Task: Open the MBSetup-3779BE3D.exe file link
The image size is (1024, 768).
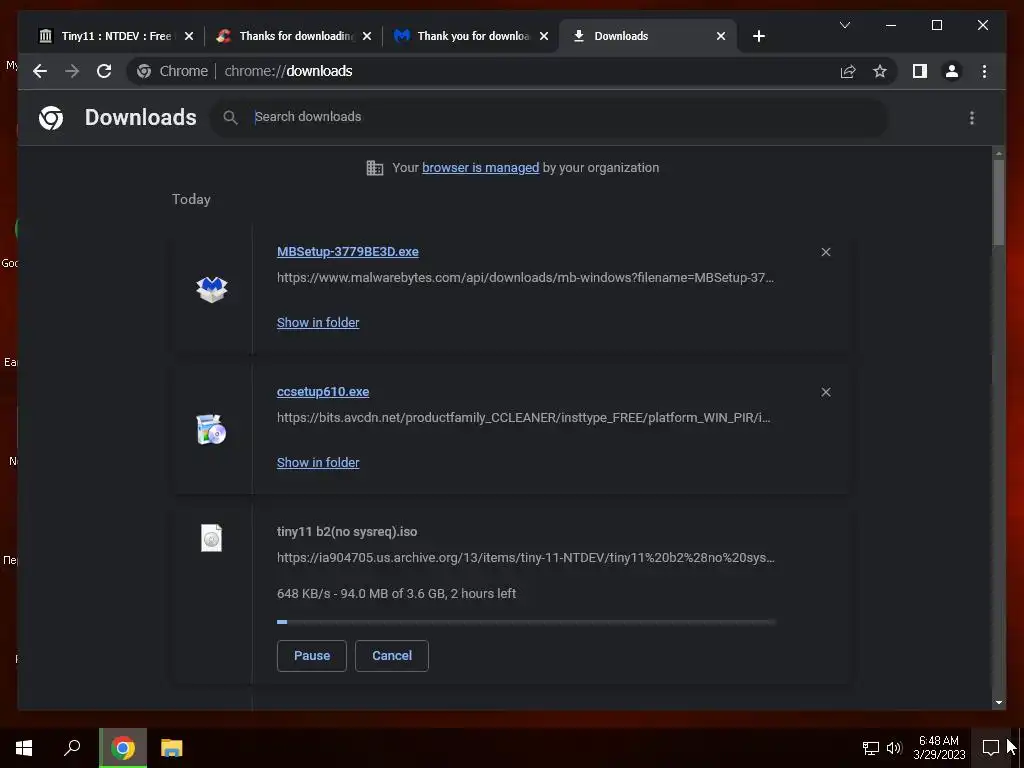Action: coord(347,251)
